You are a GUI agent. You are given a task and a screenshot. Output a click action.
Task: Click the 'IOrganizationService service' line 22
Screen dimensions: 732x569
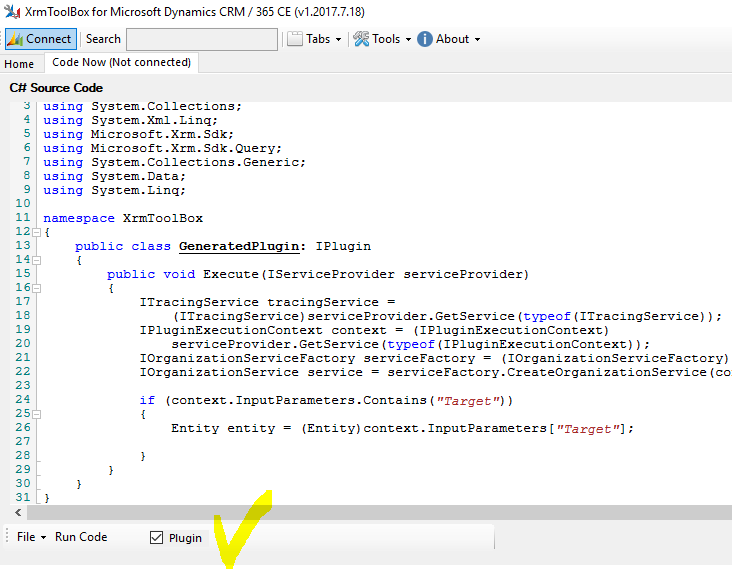tap(436, 372)
